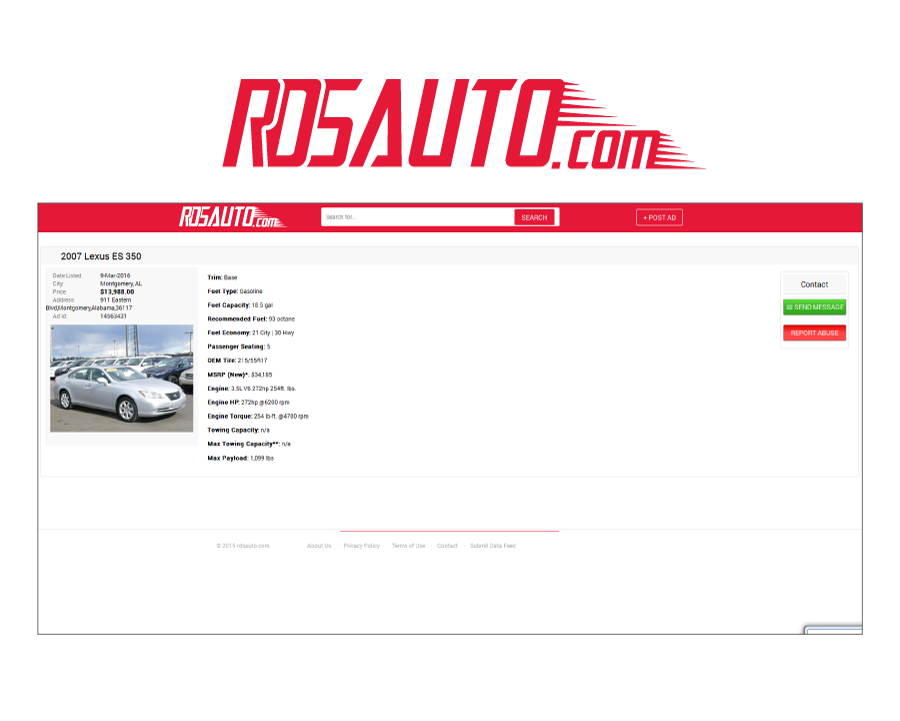Click the green SEND MESSAGE button
Image resolution: width=900 pixels, height=721 pixels.
tap(814, 307)
